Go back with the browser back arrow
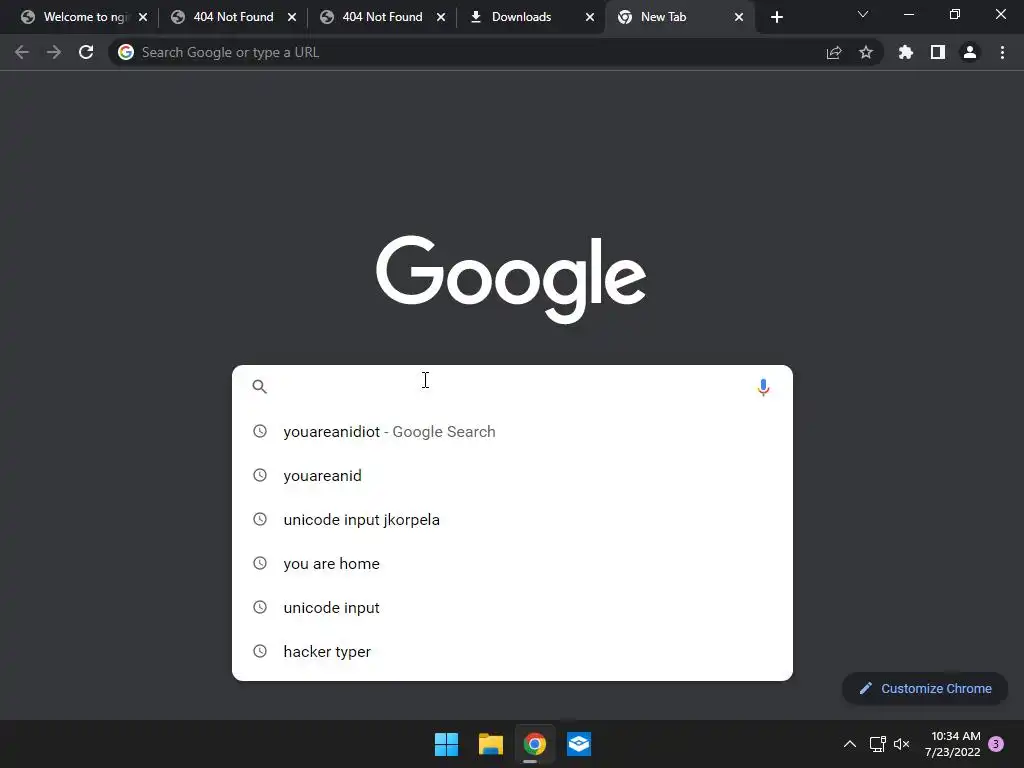The width and height of the screenshot is (1024, 768). [22, 52]
